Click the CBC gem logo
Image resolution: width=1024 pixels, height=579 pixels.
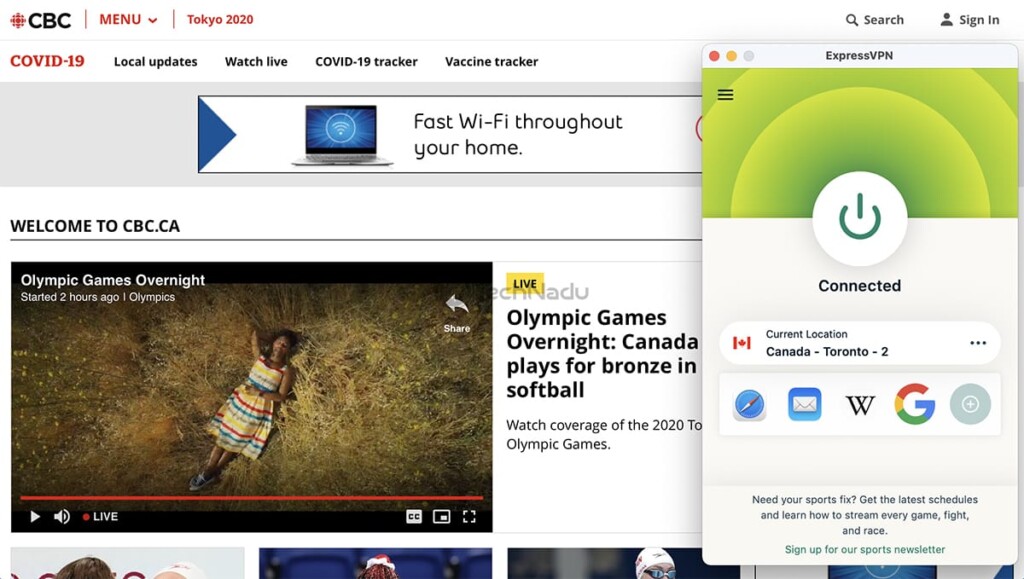point(18,20)
